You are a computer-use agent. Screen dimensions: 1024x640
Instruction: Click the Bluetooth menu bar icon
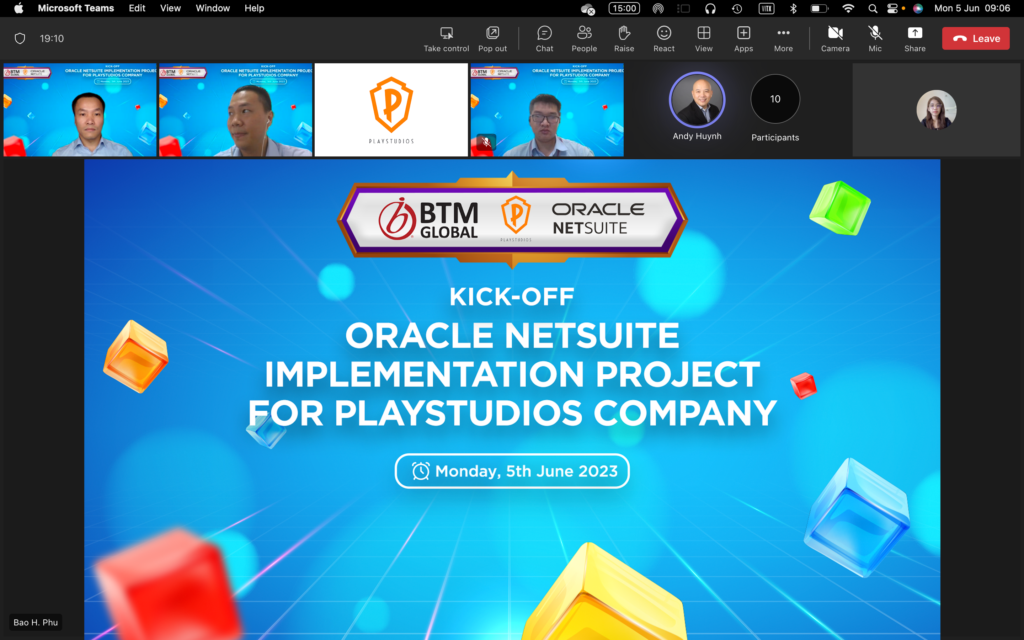[x=793, y=8]
